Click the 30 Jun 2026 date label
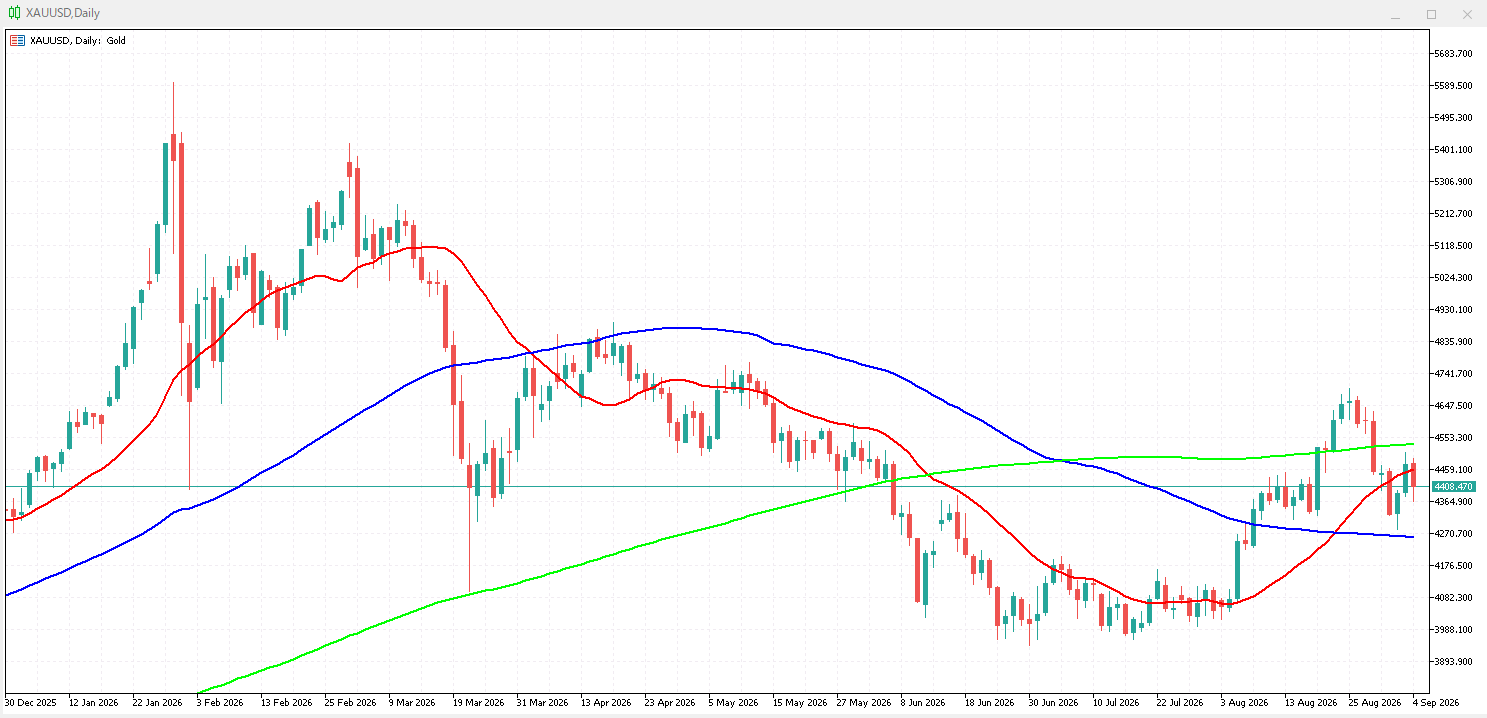Viewport: 1487px width, 718px height. pos(1054,703)
